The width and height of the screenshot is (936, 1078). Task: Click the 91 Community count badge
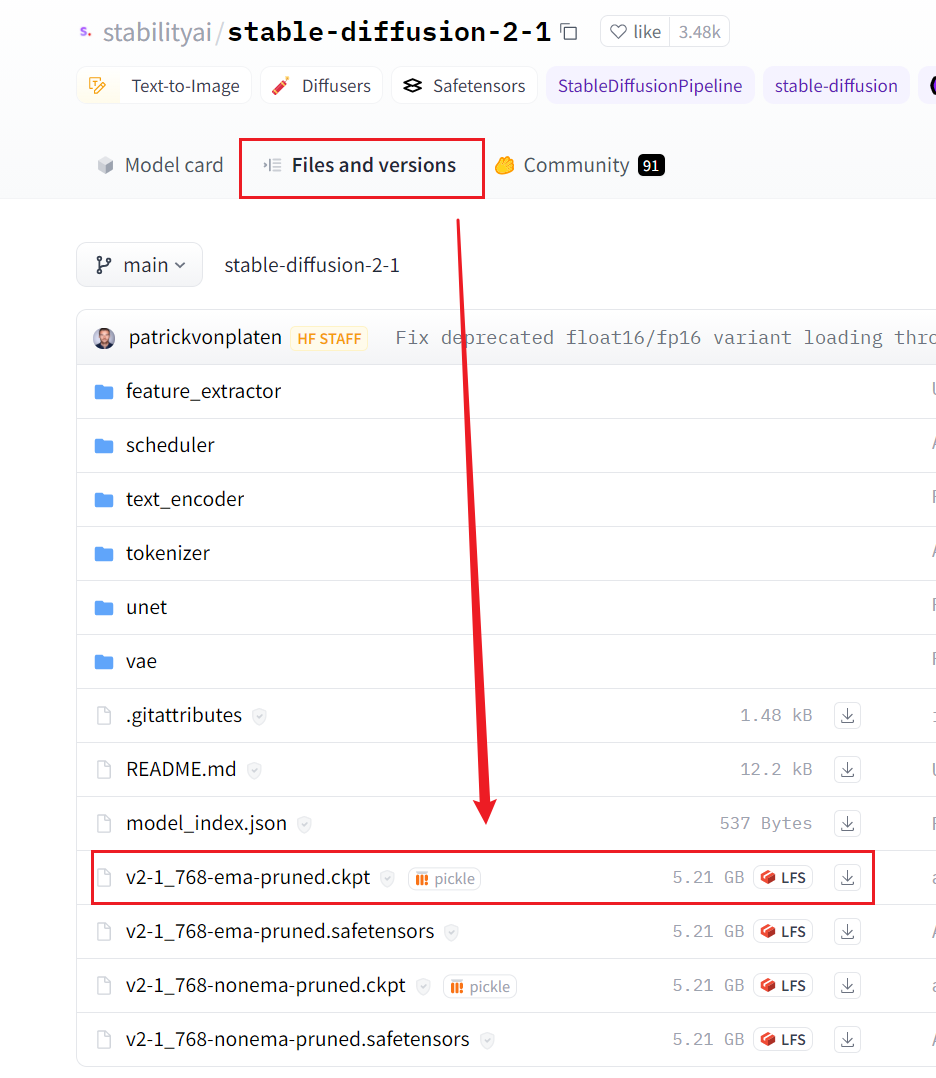[651, 166]
